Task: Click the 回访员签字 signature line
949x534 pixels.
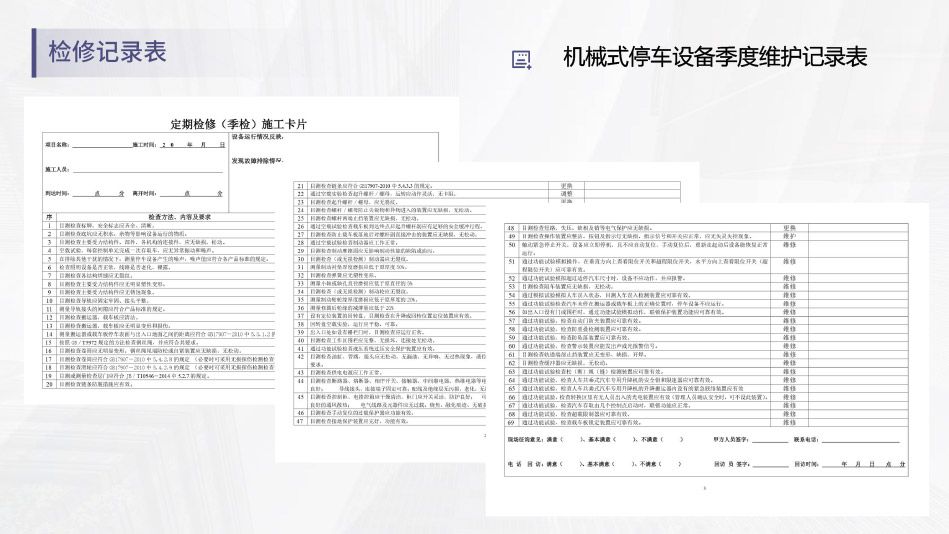Action: click(770, 464)
